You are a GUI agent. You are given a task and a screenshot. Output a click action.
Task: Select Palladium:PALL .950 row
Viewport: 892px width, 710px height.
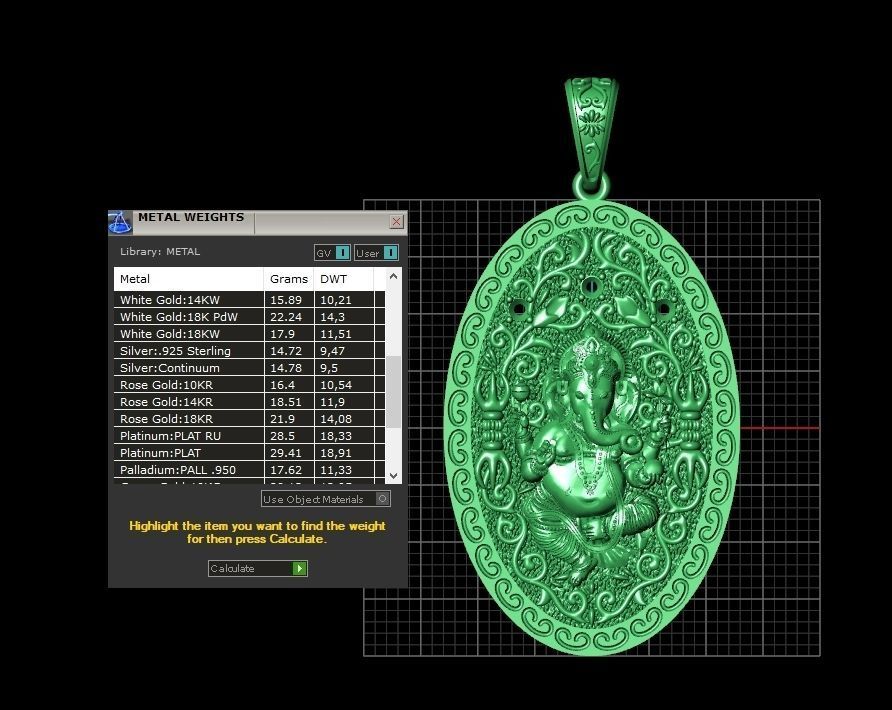pos(249,470)
